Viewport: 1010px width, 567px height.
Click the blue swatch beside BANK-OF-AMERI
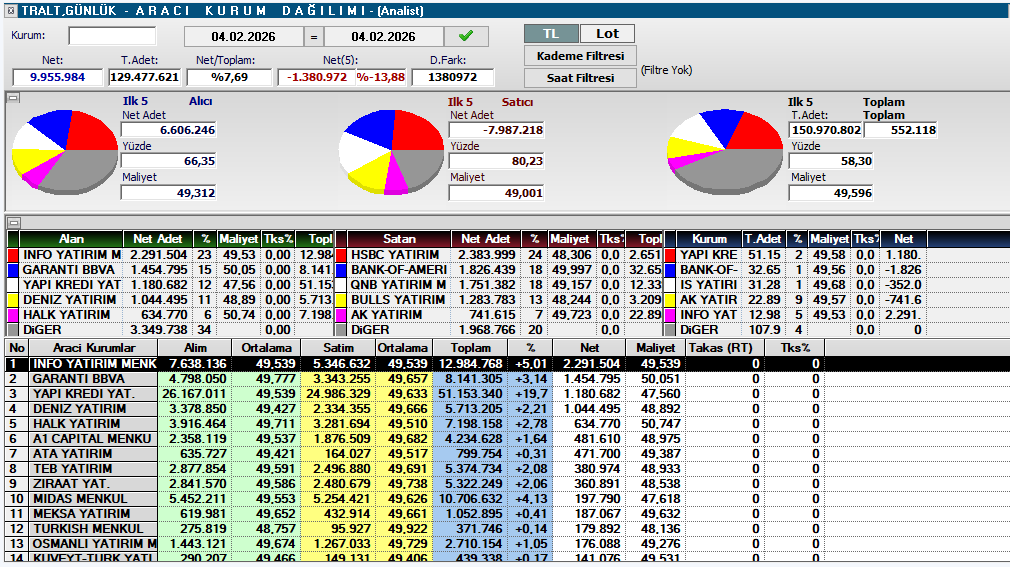pyautogui.click(x=341, y=270)
